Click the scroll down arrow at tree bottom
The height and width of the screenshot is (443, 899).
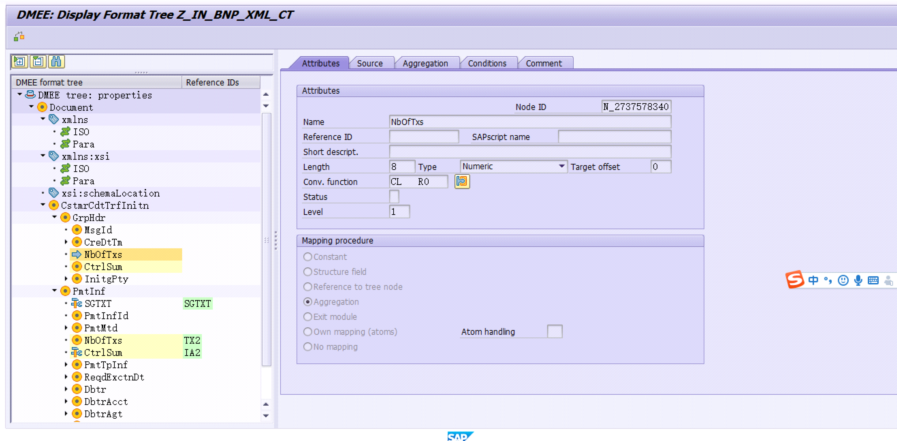click(265, 415)
